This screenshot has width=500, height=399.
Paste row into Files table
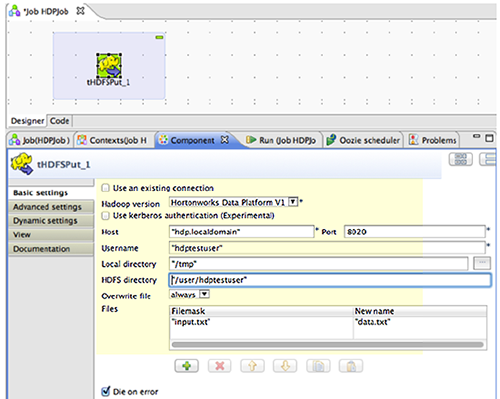tap(351, 366)
